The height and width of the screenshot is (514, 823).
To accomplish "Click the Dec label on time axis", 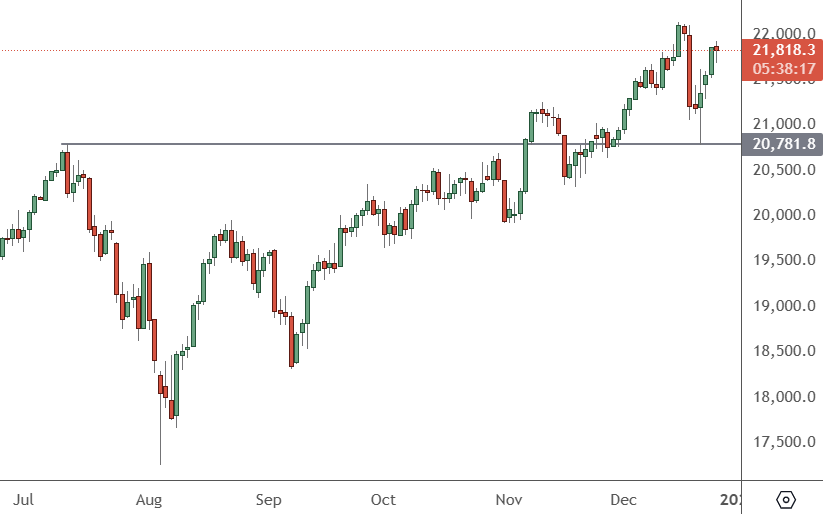I will pos(624,499).
